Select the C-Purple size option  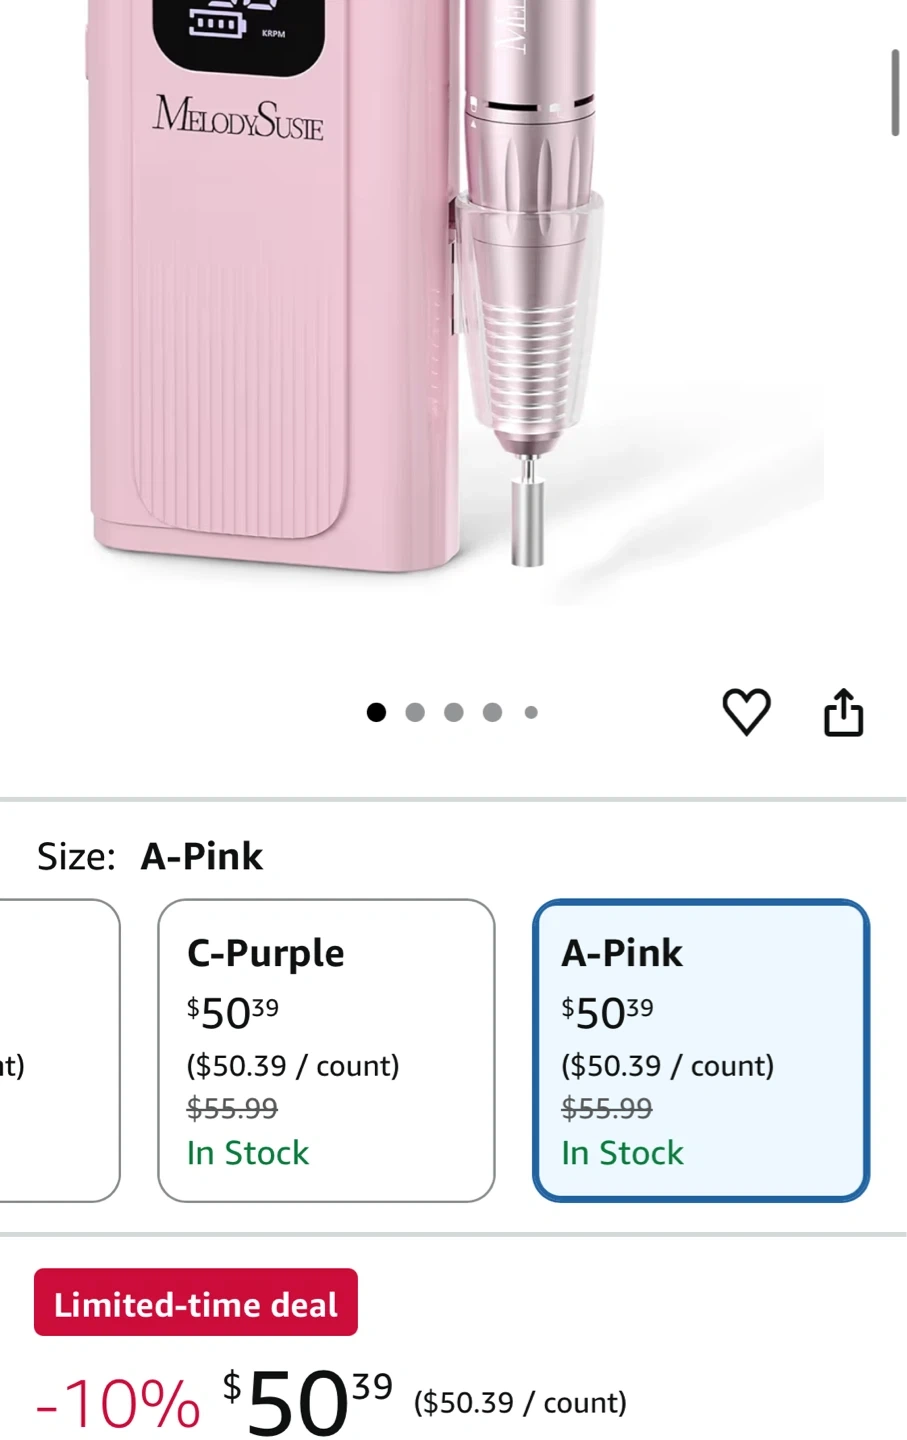coord(326,1050)
